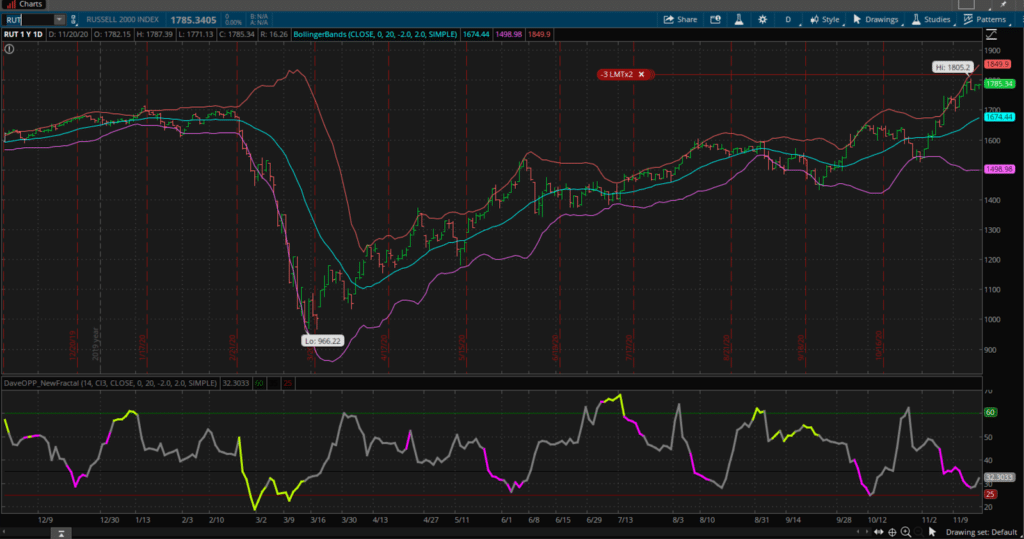The width and height of the screenshot is (1024, 539).
Task: Click the green 60 level tag
Action: (x=991, y=412)
